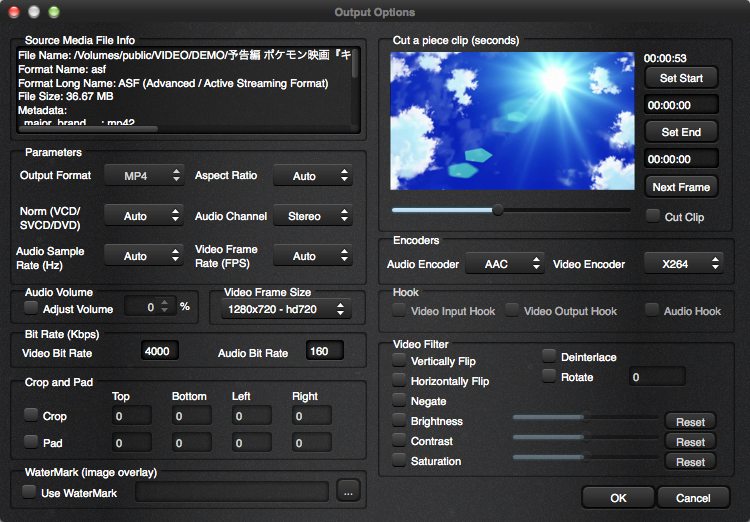Enable the Deinterlace video filter
Screen dimensions: 750x522
[549, 357]
